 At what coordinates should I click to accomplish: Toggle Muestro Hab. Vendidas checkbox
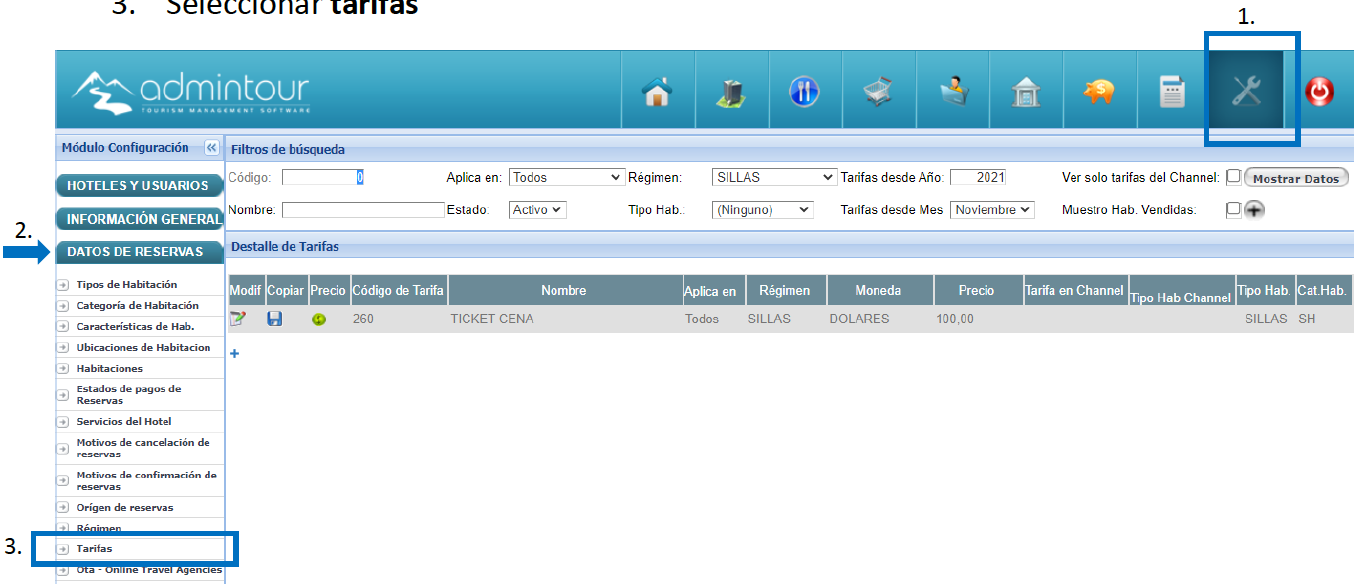coord(1233,209)
